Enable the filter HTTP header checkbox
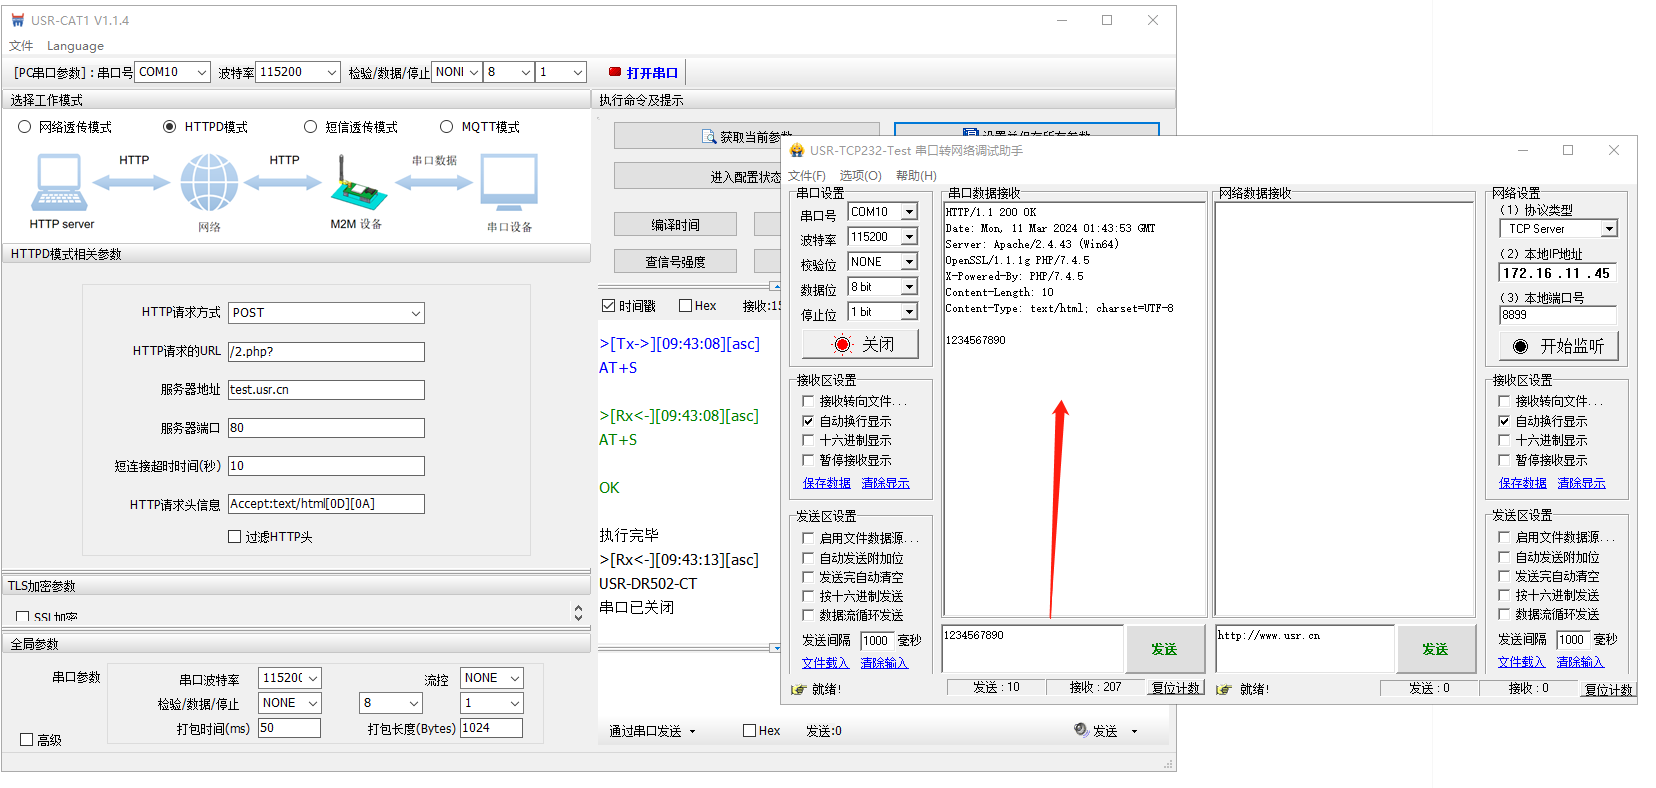1656x788 pixels. click(x=235, y=537)
